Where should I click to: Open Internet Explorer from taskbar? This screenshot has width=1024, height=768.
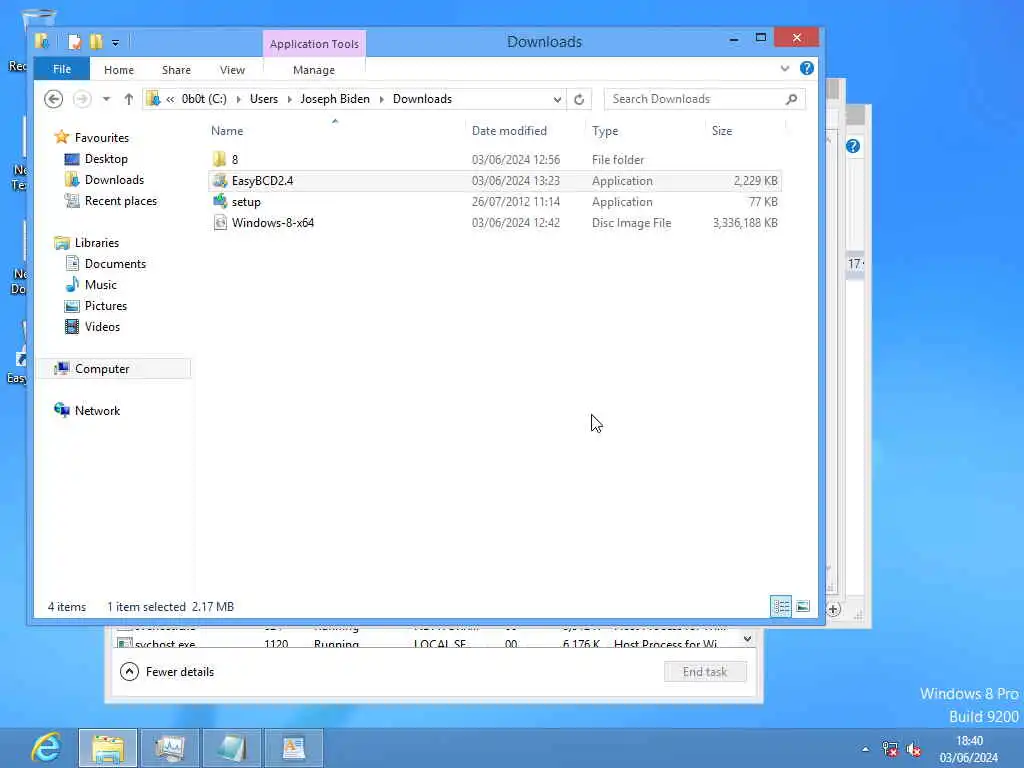[x=46, y=748]
